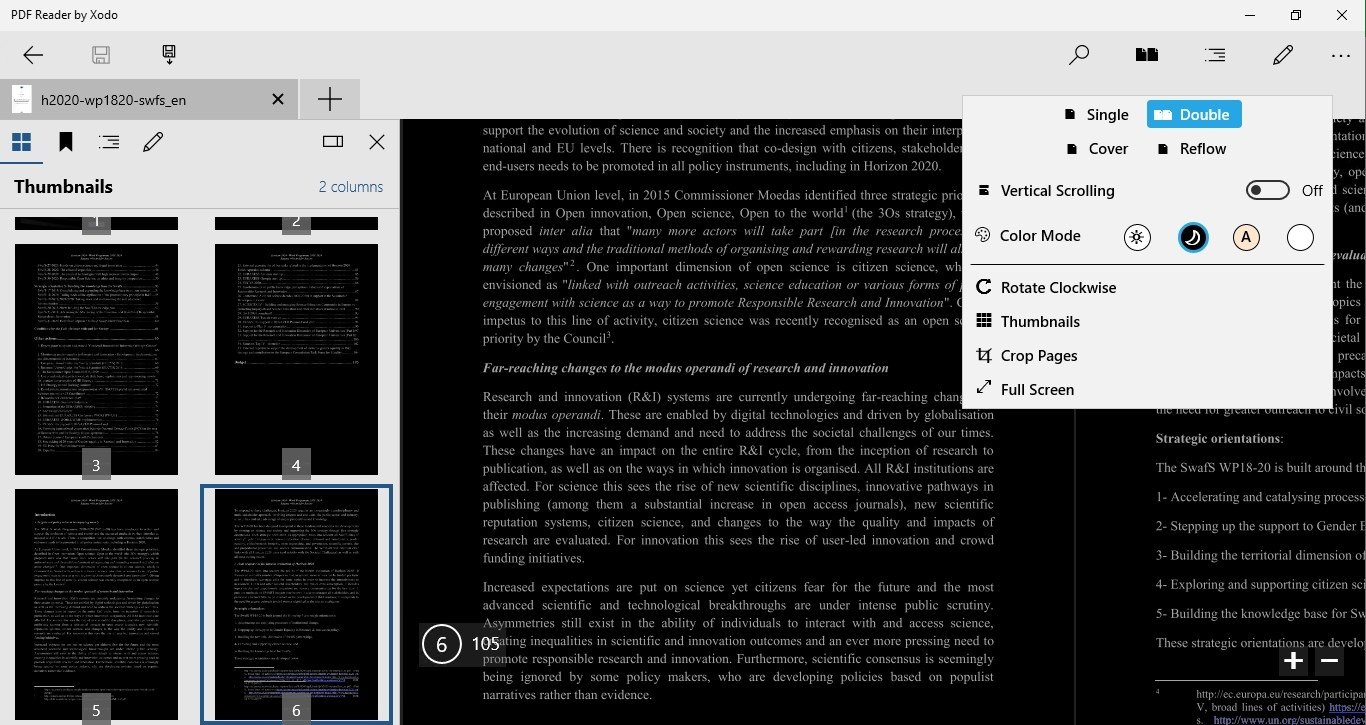Choose Rotate Clockwise from menu
1366x725 pixels.
1057,288
